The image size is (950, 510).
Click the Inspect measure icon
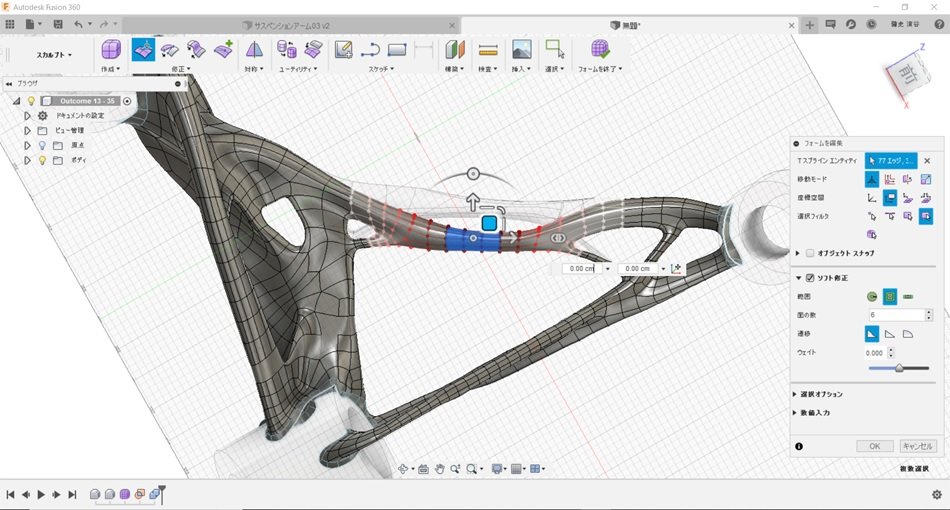[x=488, y=49]
